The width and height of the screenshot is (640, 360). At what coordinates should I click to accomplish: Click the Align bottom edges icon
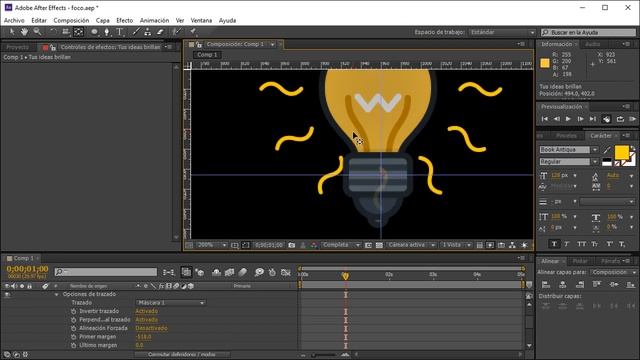(x=631, y=284)
